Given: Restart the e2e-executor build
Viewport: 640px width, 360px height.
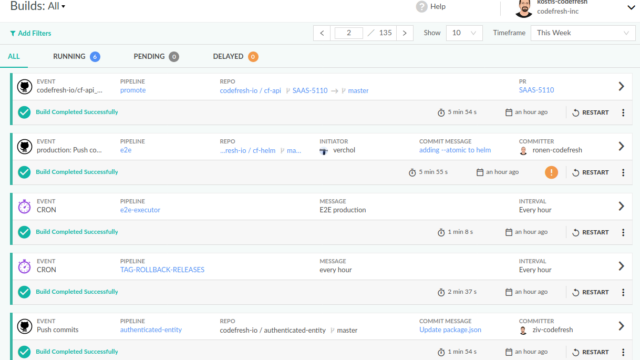Looking at the screenshot, I should [590, 232].
